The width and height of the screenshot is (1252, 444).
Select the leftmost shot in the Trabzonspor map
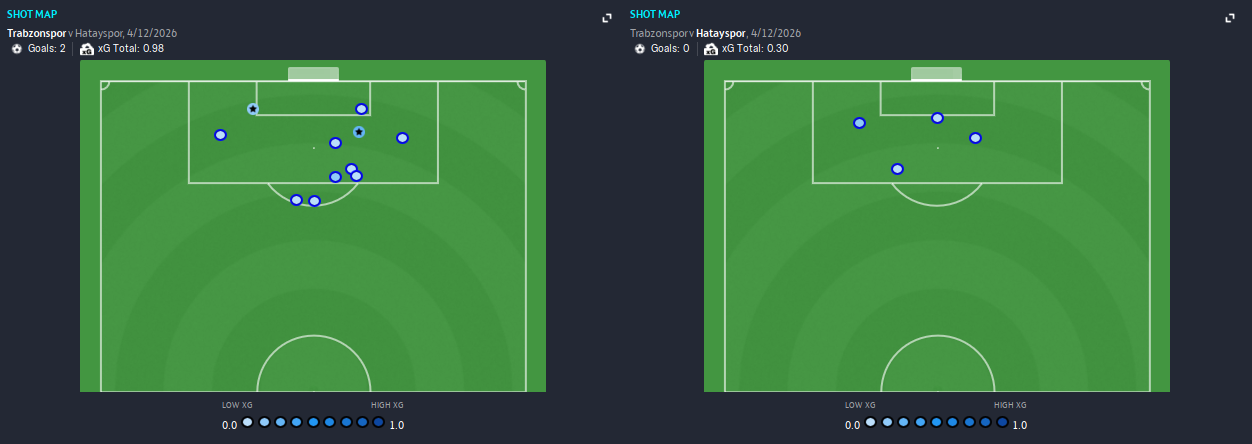click(220, 135)
